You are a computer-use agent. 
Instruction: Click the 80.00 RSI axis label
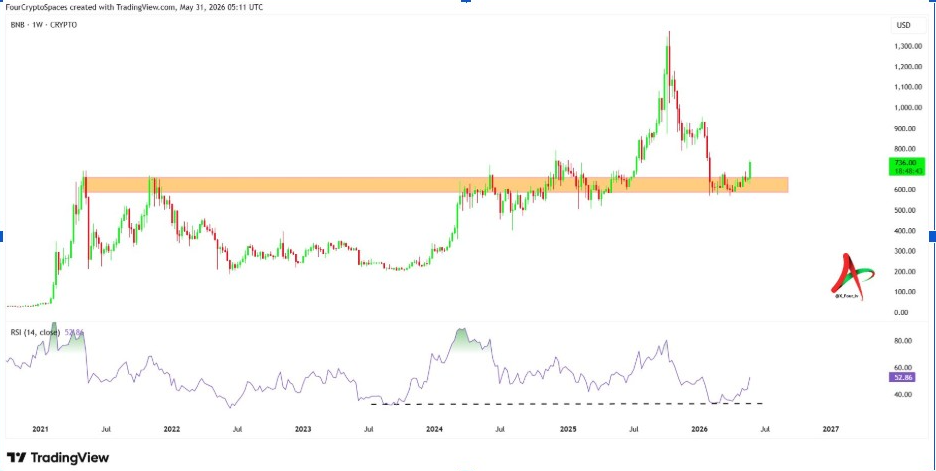[904, 341]
